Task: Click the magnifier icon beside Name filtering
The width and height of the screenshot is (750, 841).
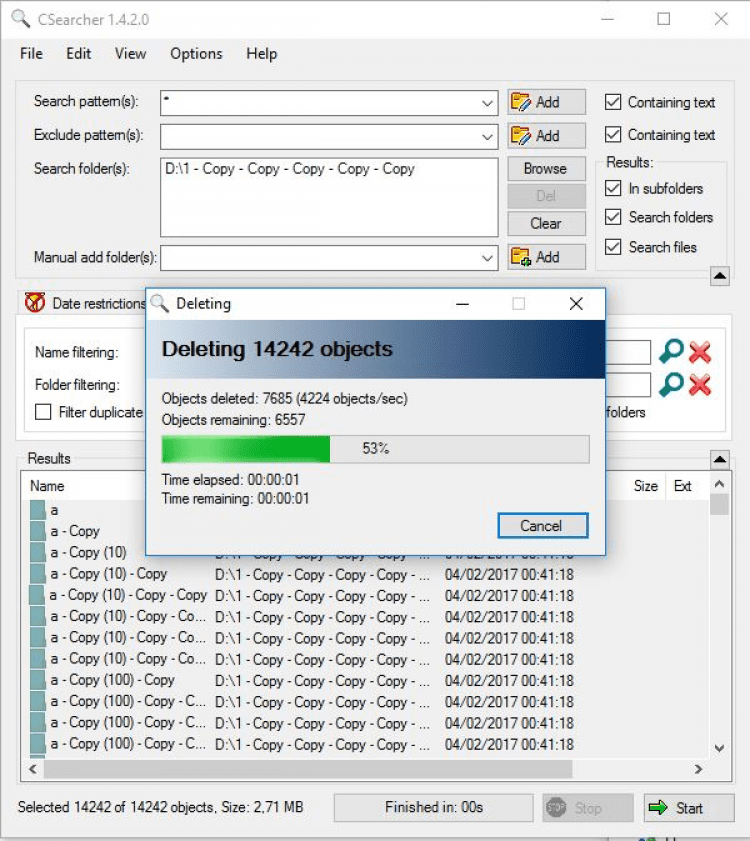Action: click(x=671, y=352)
